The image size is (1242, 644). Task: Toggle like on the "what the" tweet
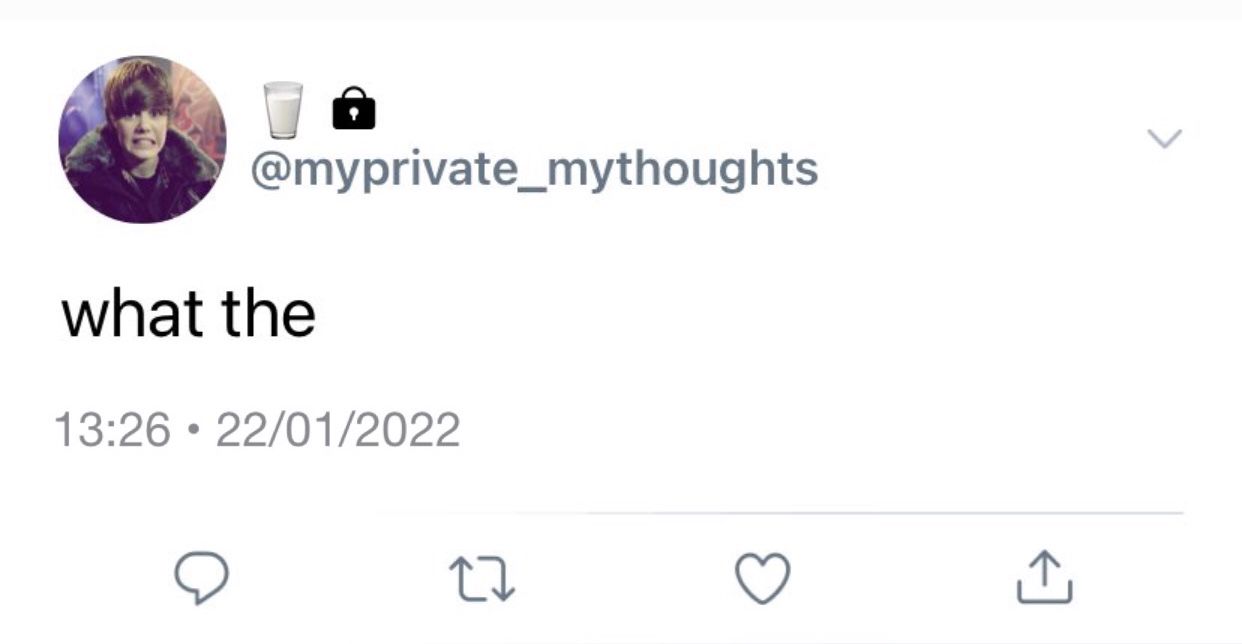tap(763, 579)
